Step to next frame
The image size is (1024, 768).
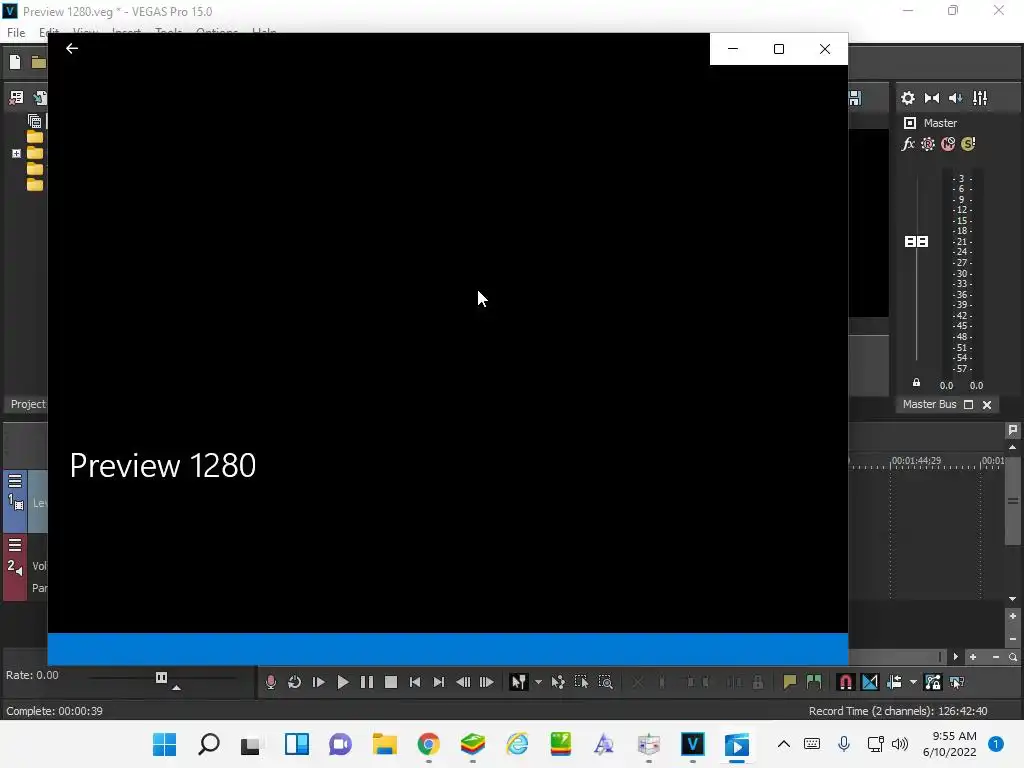click(487, 682)
